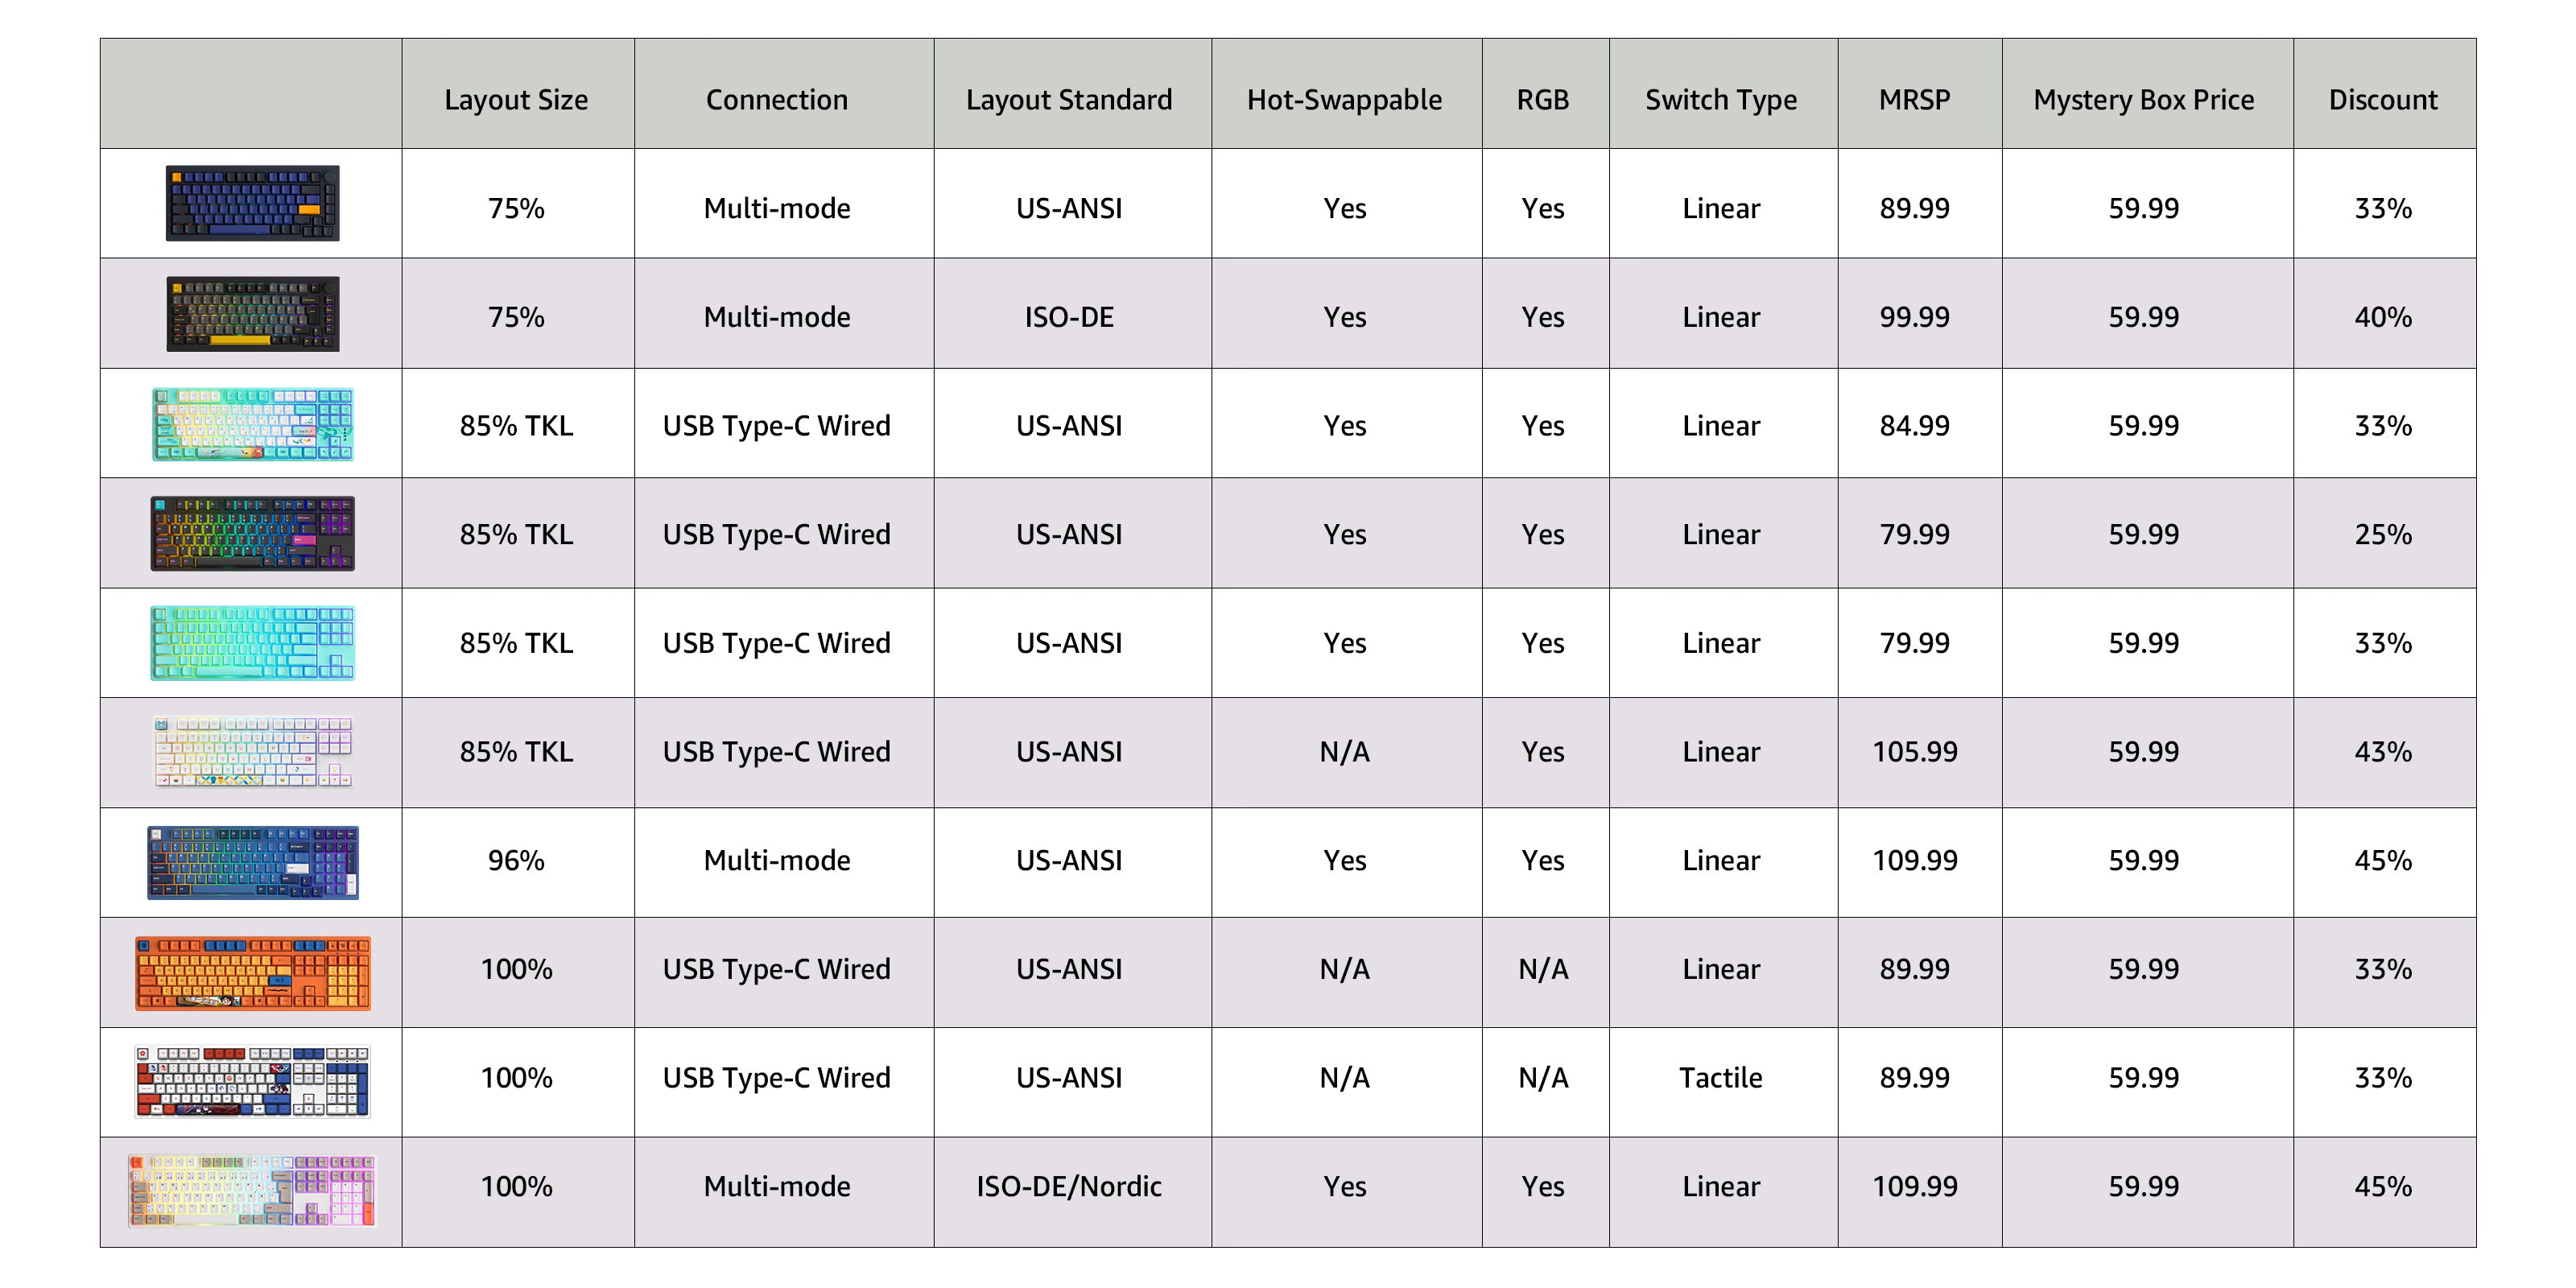Click the teal illustrated keyboard priced 84.99
Screen dimensions: 2576x1288
coord(252,425)
